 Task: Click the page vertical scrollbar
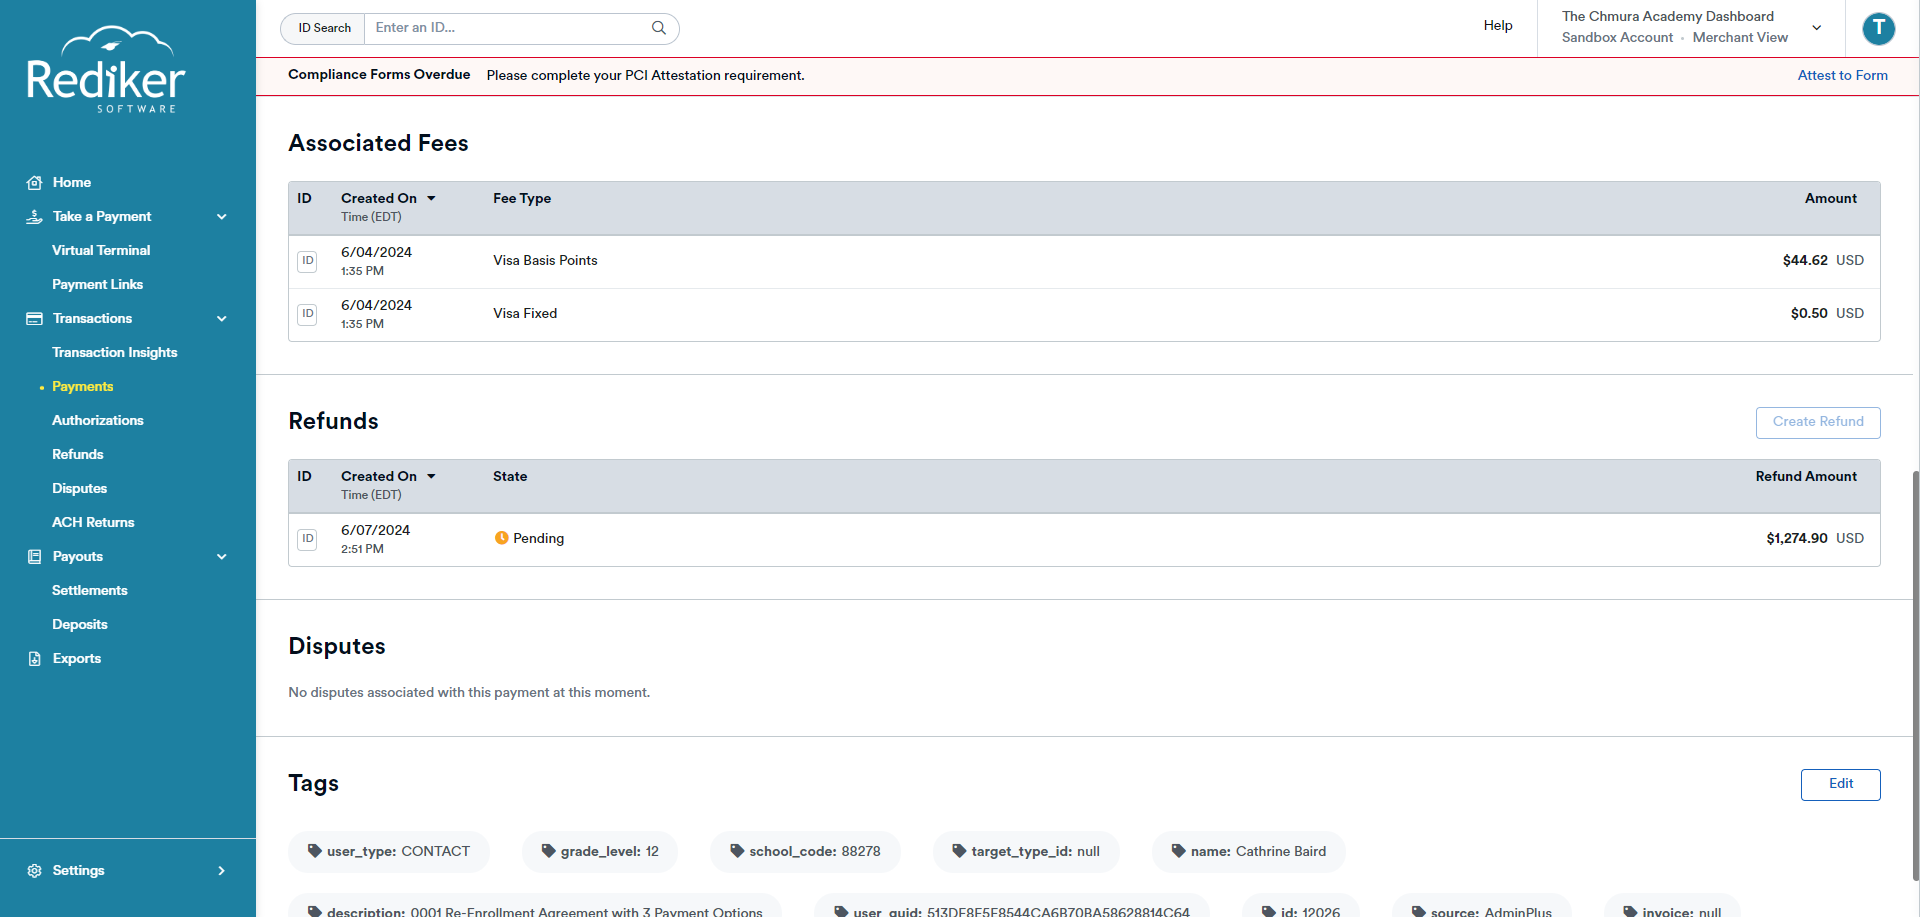click(x=1915, y=675)
